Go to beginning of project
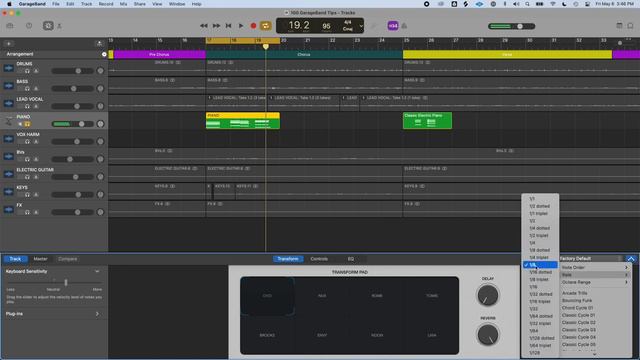Image resolution: width=640 pixels, height=360 pixels. click(229, 26)
